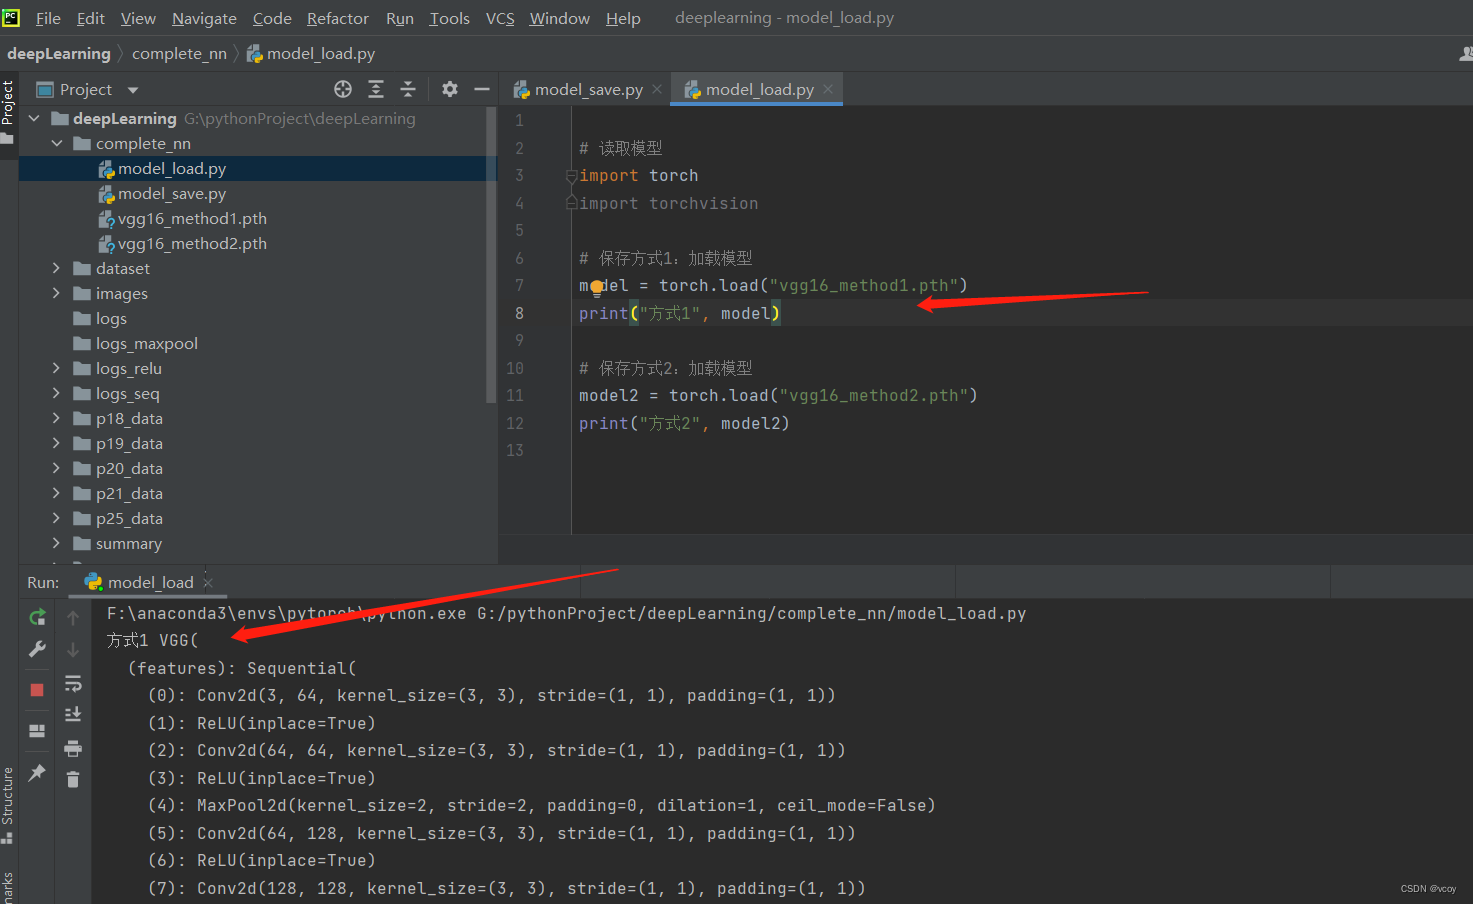1473x904 pixels.
Task: Click complete_nn in the breadcrumb bar
Action: (179, 53)
